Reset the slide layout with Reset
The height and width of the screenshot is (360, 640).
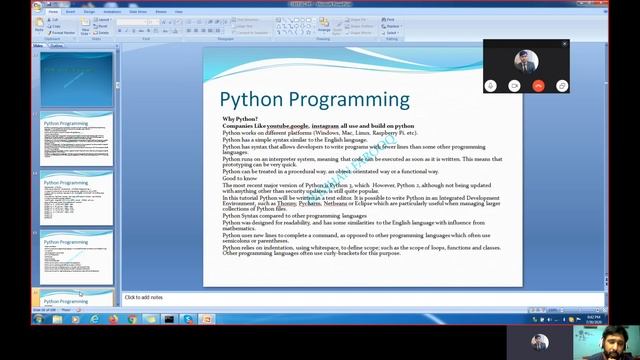100,26
